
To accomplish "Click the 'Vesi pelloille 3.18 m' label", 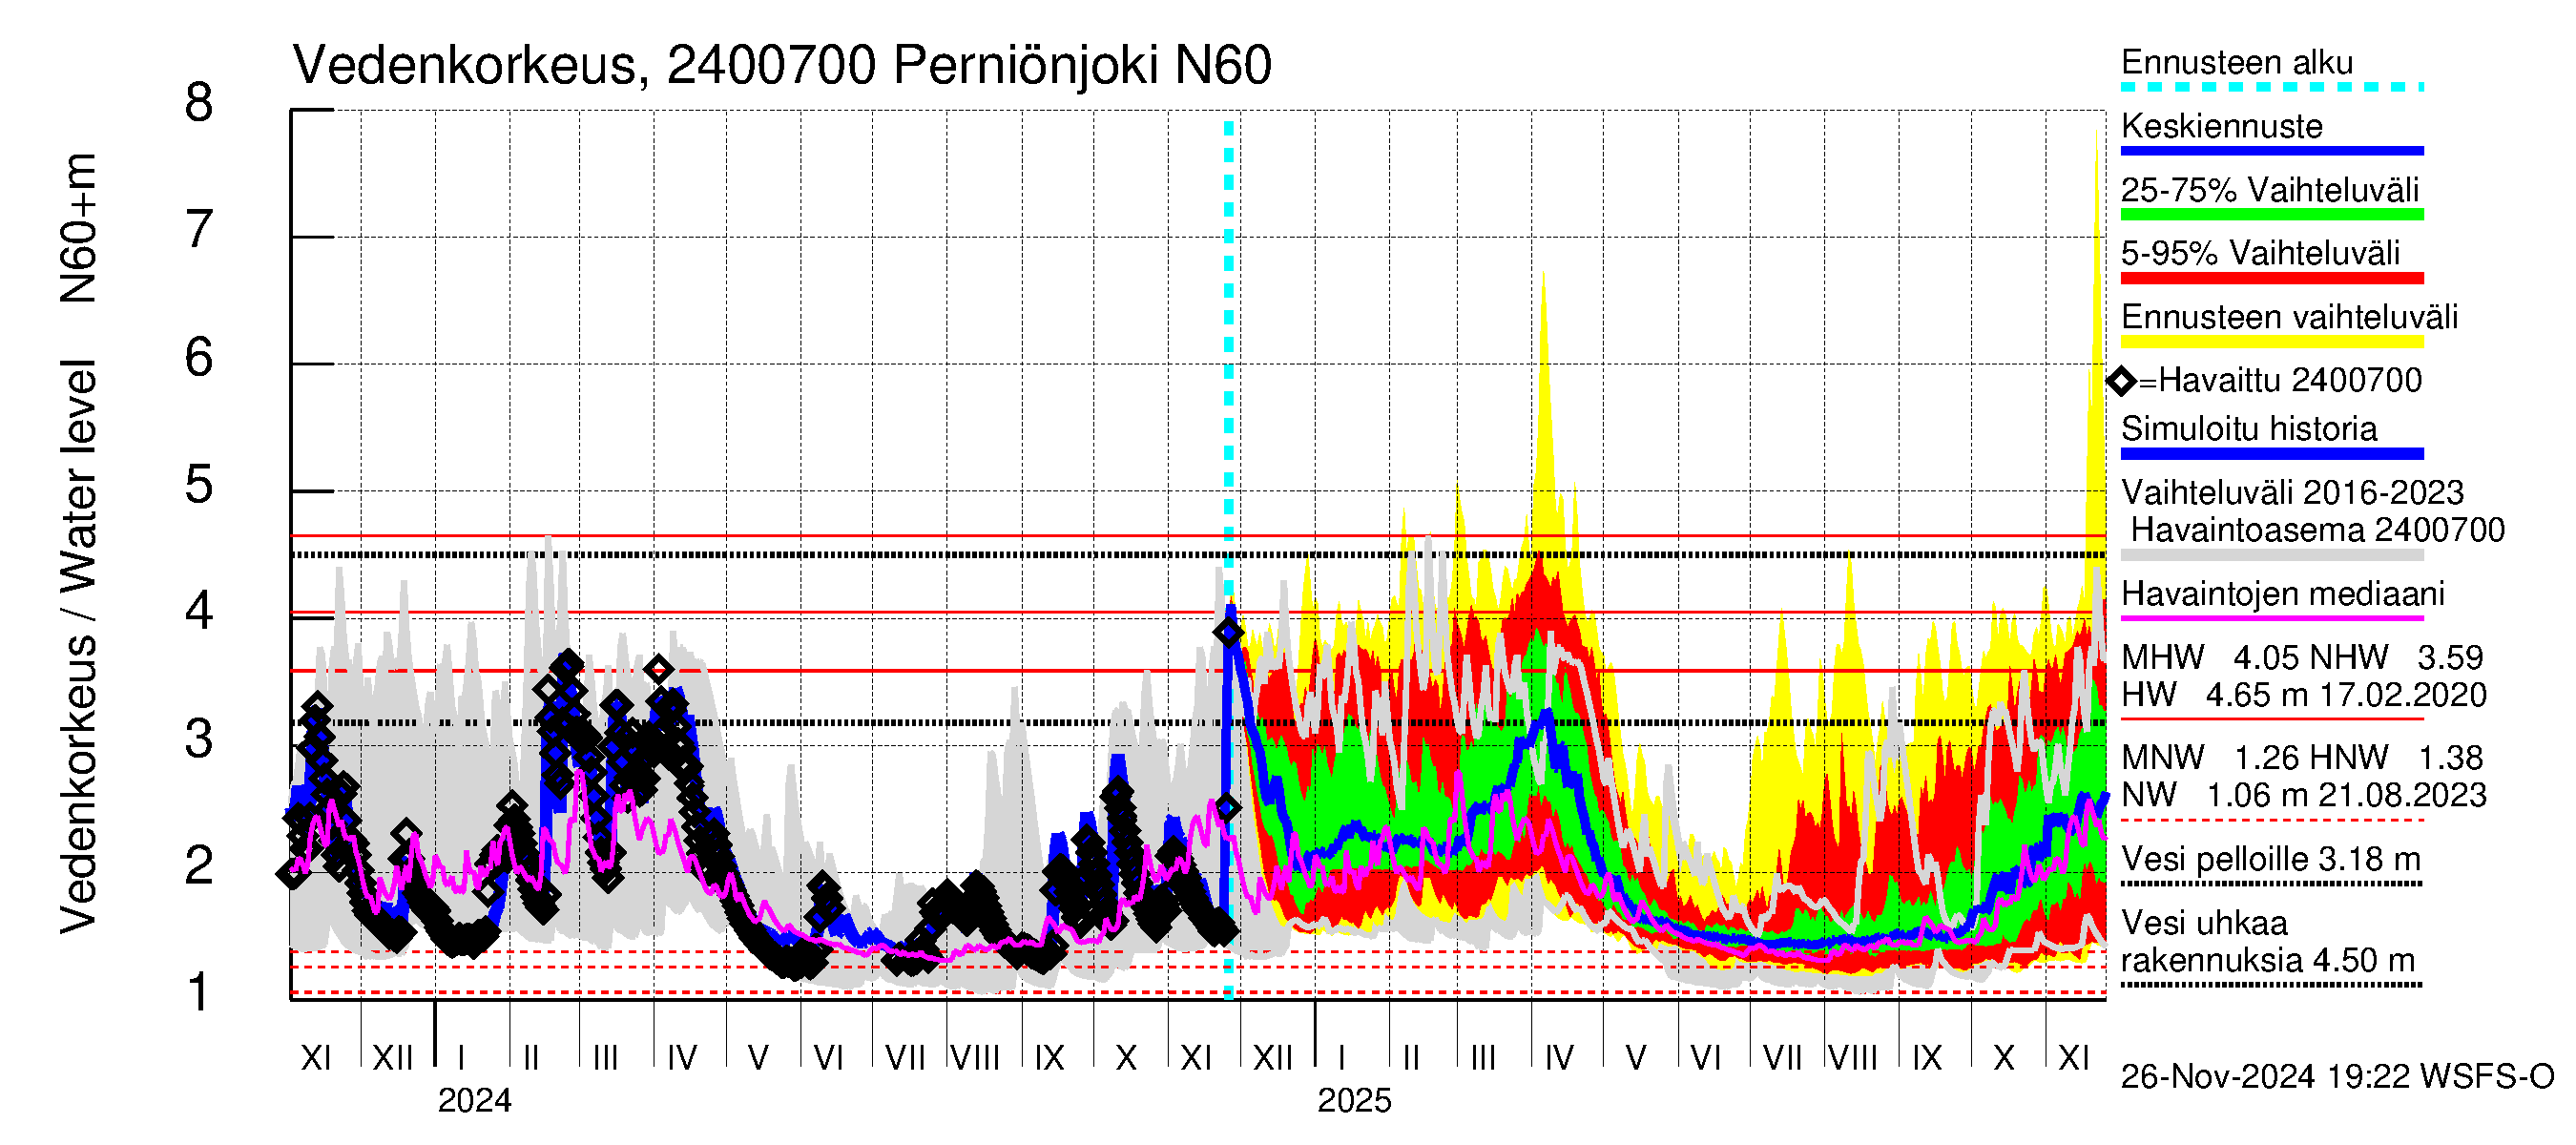I will 2271,858.
